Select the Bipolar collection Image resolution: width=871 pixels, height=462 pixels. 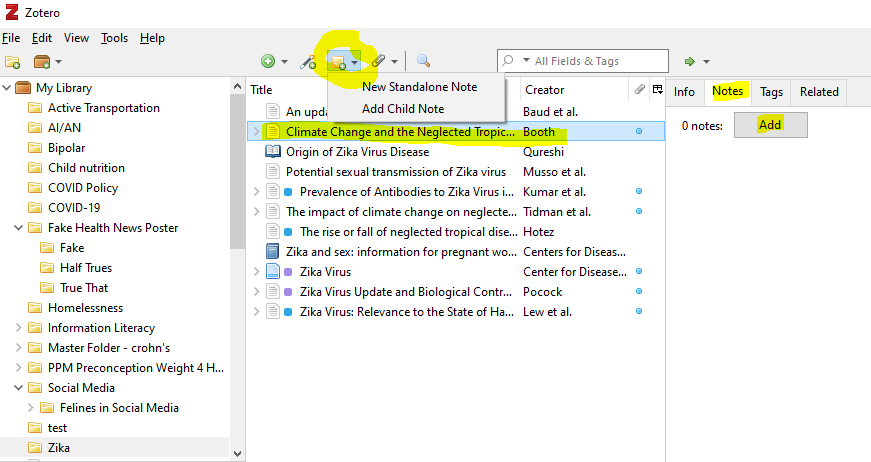(66, 148)
